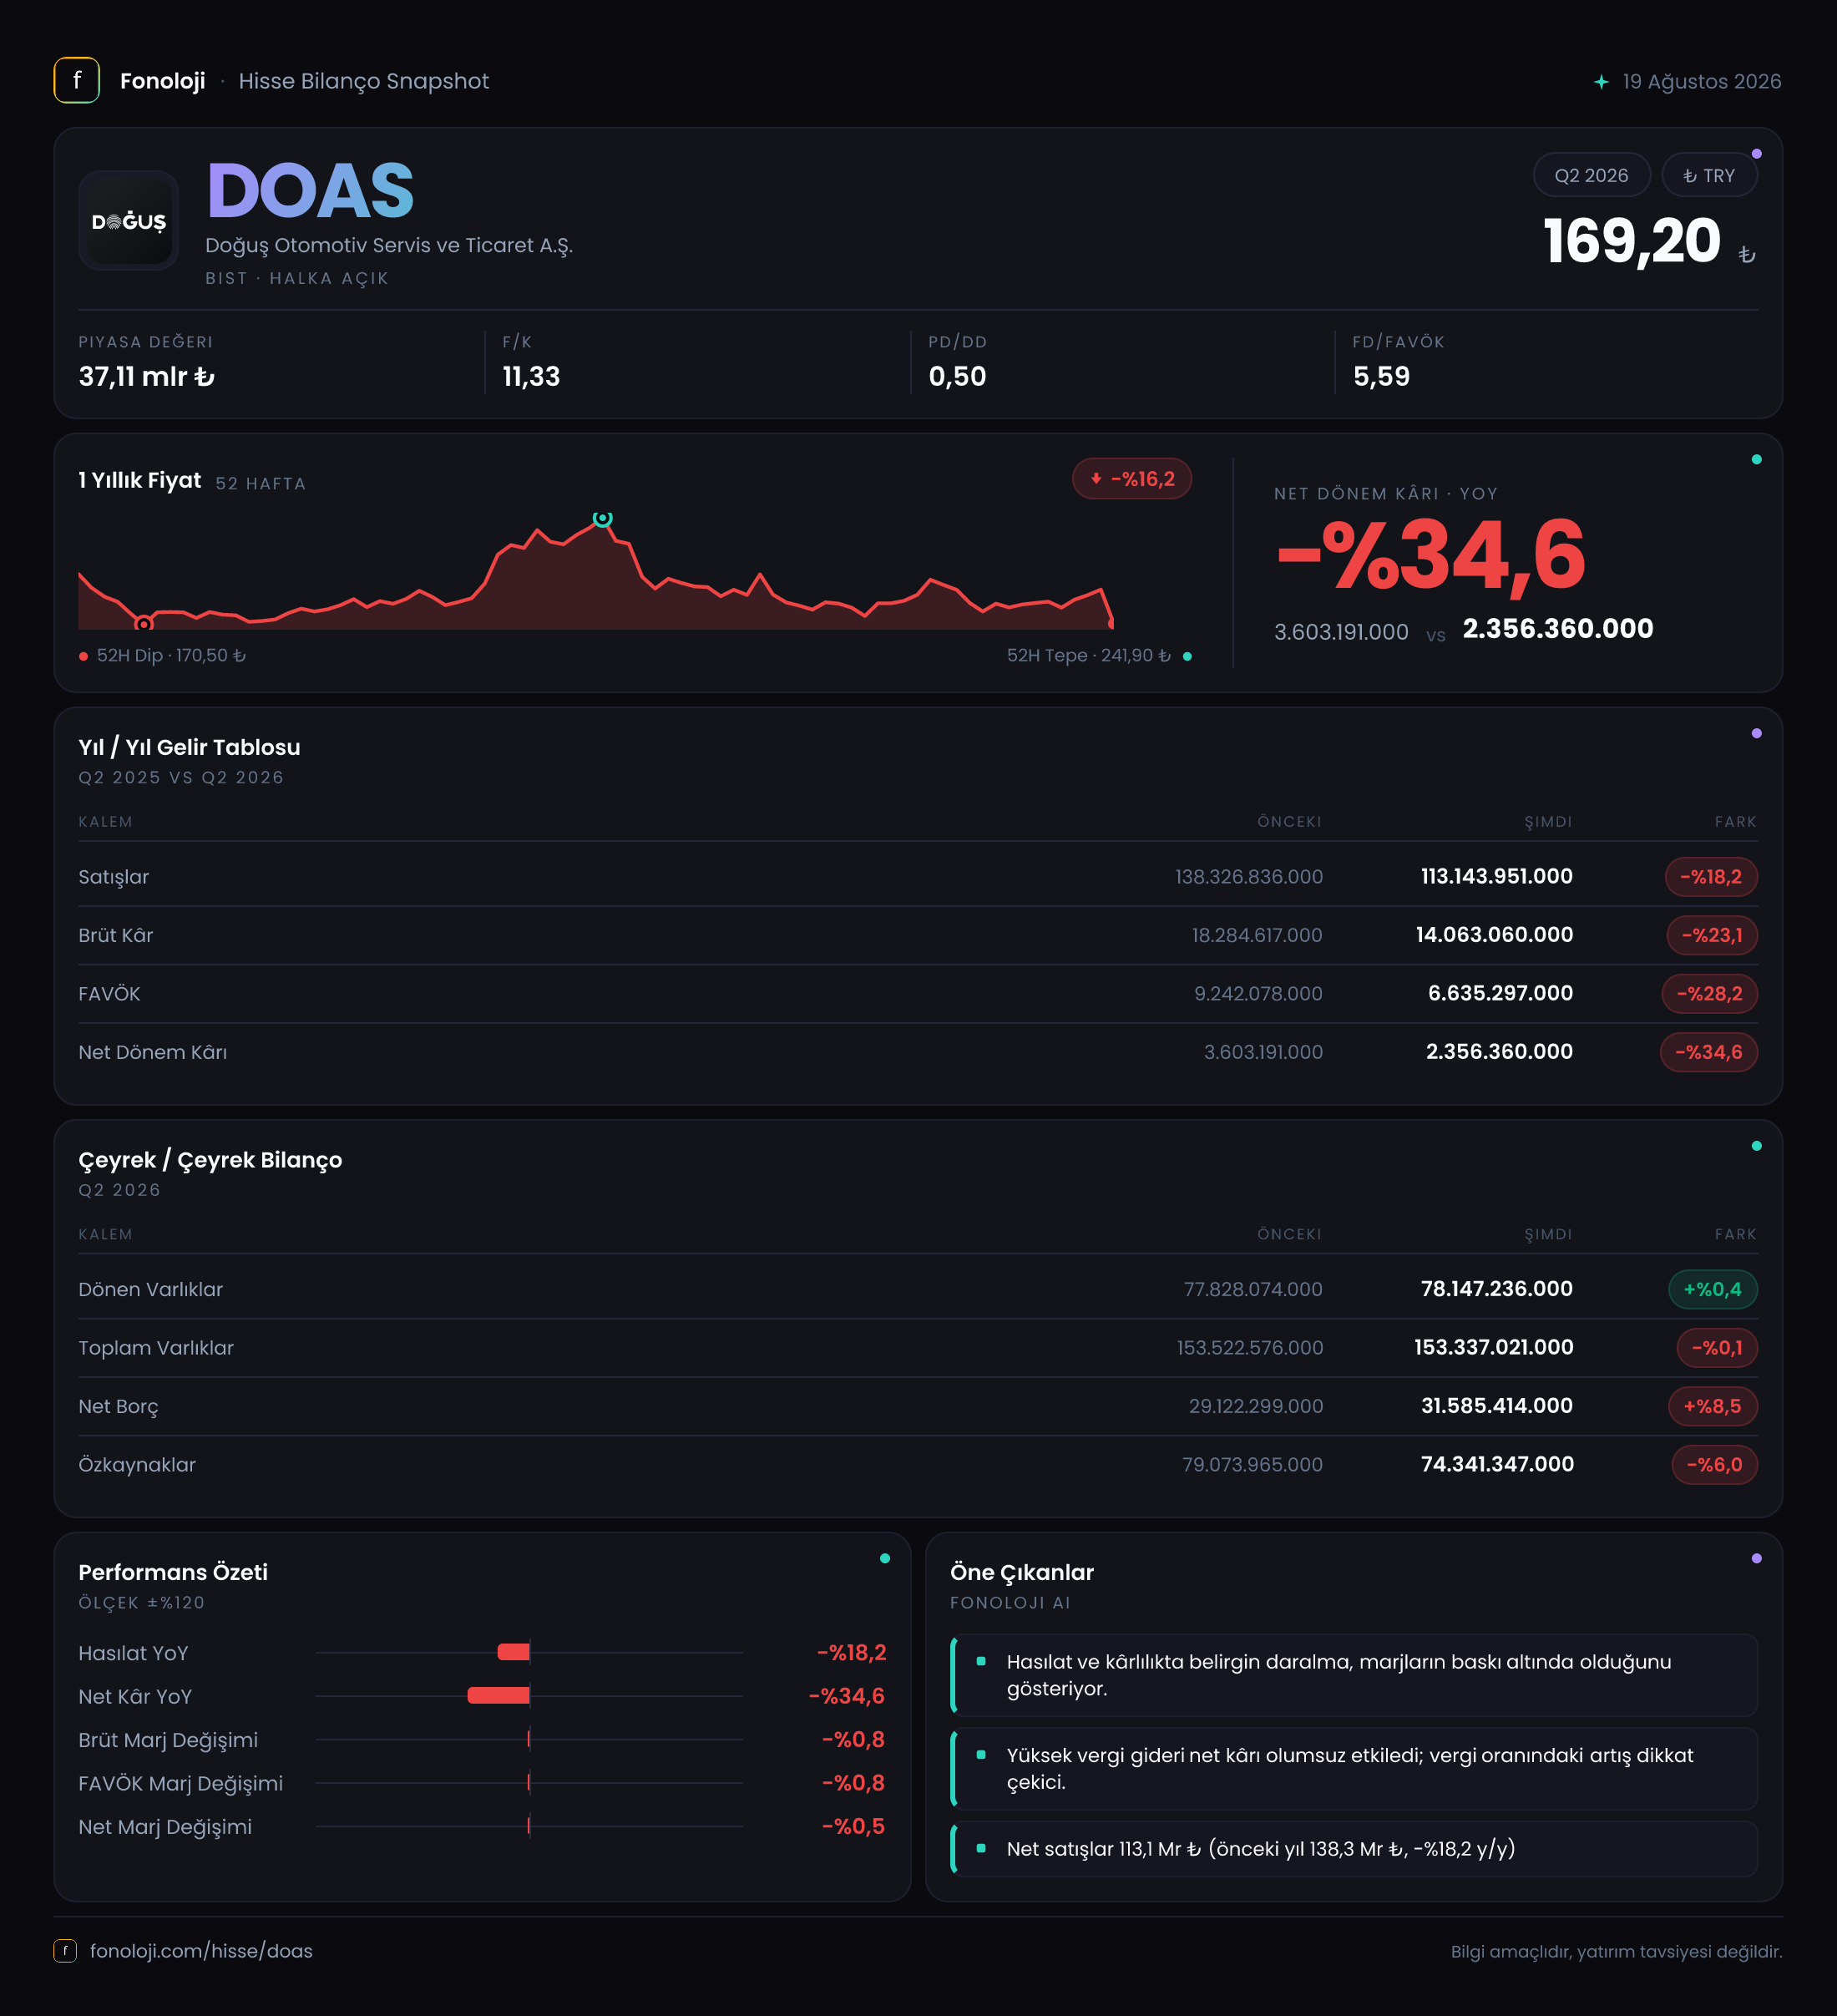Click the small Fonoloji icon in footer
Image resolution: width=1837 pixels, height=2016 pixels.
[65, 1950]
